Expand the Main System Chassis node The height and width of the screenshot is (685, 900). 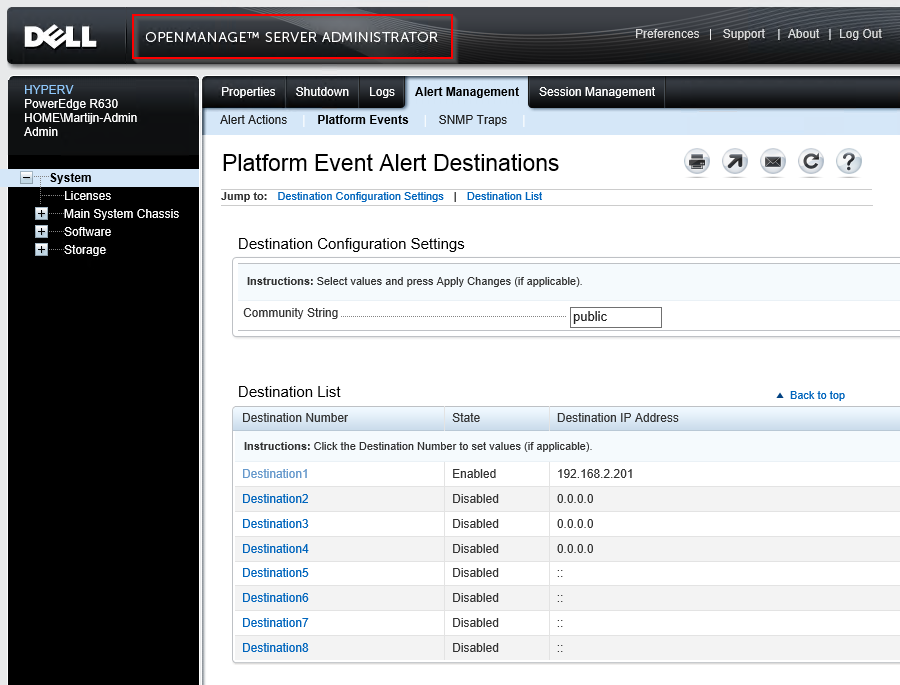tap(41, 214)
